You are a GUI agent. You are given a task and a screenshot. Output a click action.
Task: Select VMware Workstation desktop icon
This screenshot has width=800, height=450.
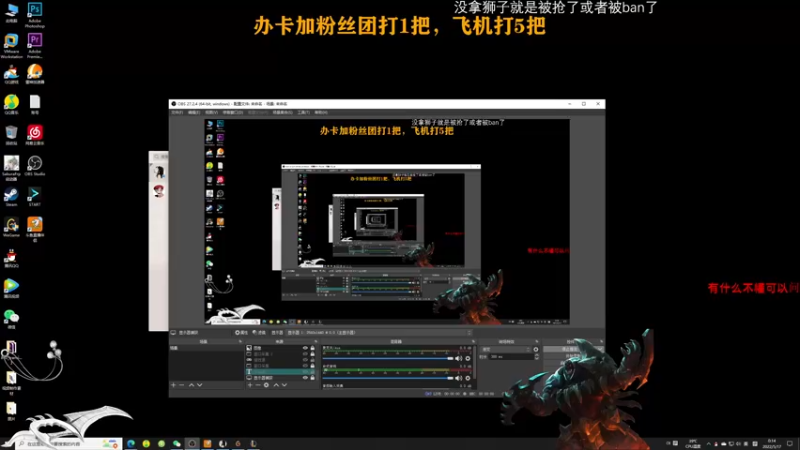[11, 45]
